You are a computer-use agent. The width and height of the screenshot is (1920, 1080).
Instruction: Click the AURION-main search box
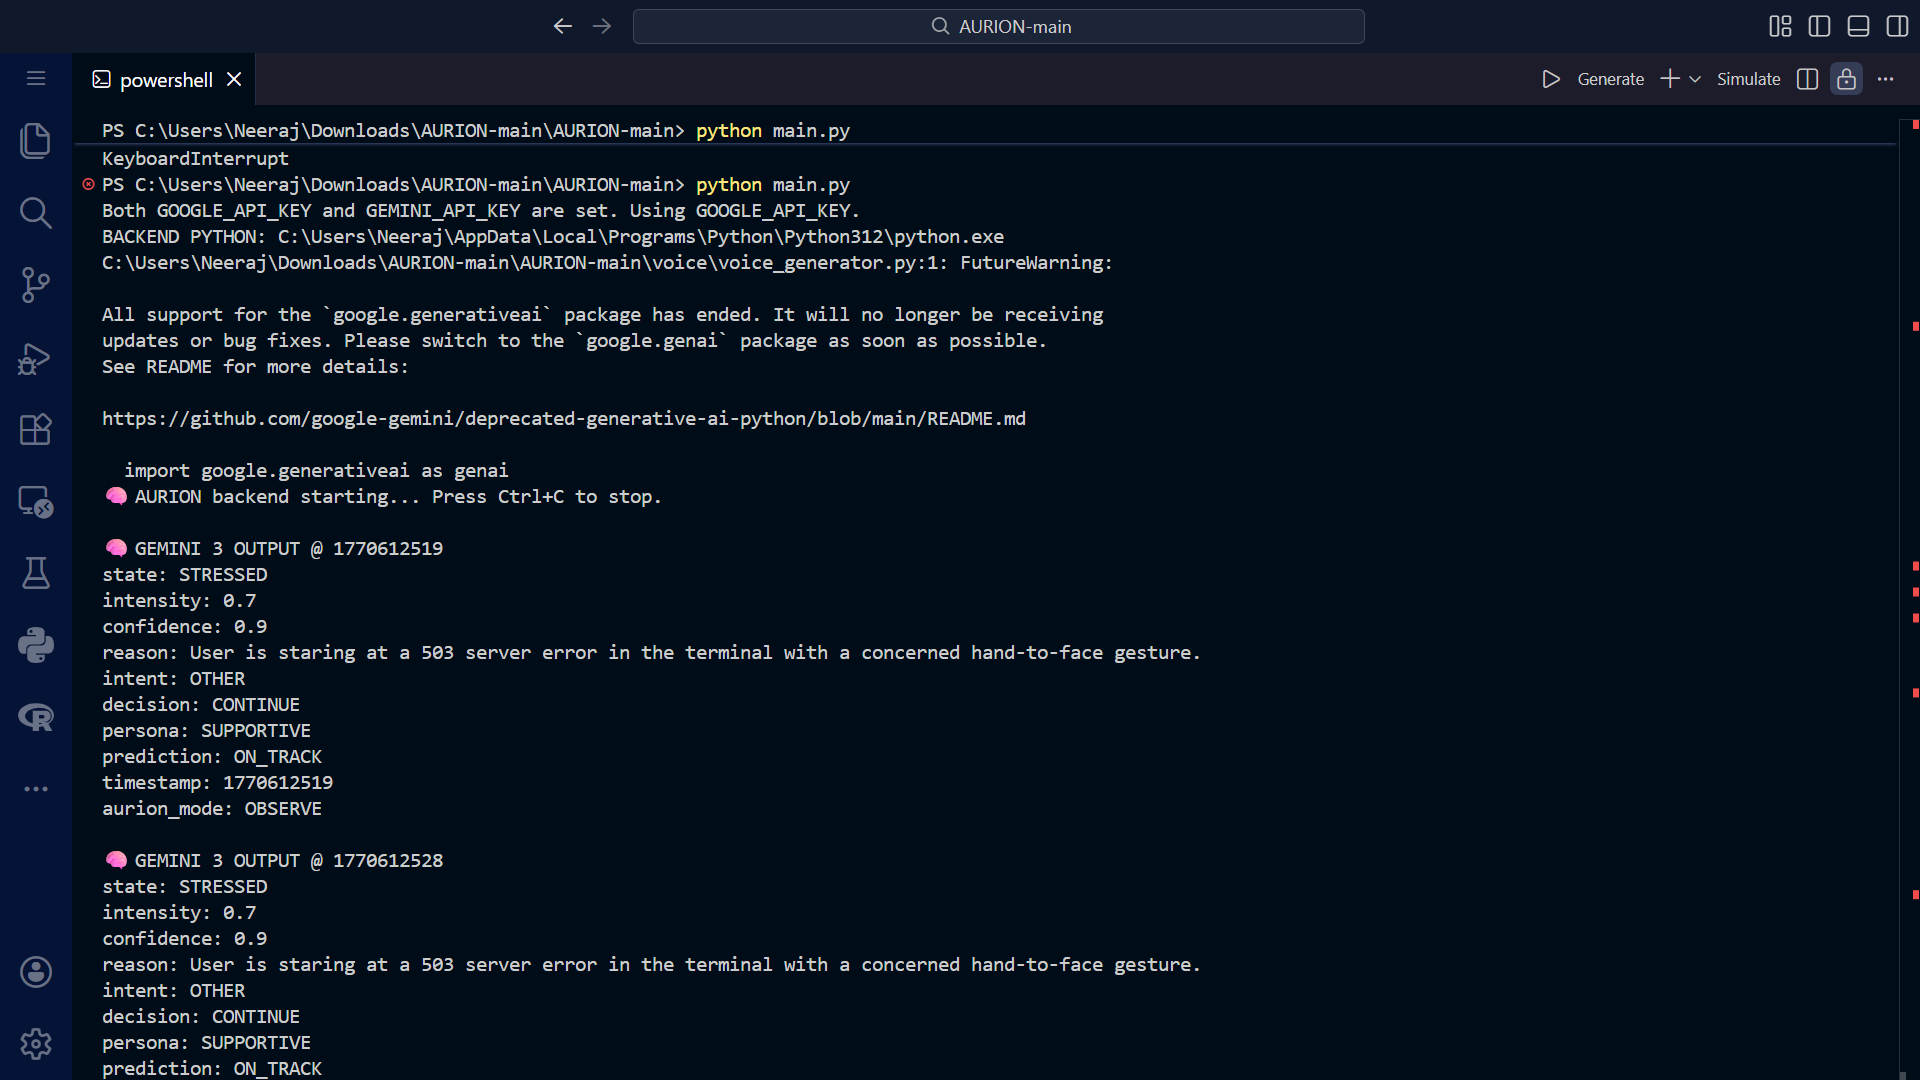pos(998,27)
